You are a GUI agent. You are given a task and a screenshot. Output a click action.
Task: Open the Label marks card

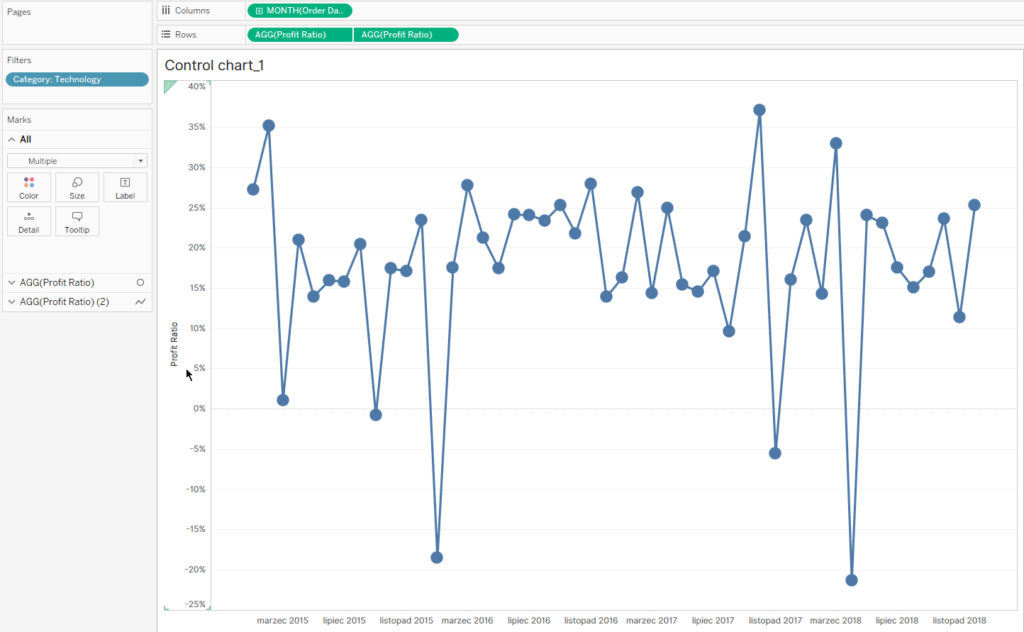(x=125, y=187)
